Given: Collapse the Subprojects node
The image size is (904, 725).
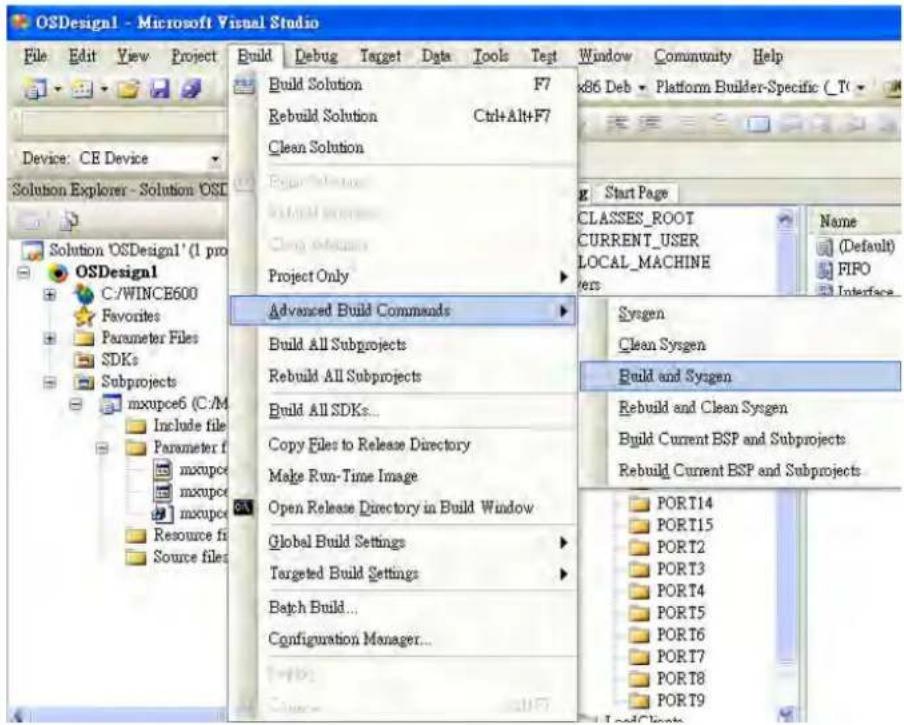Looking at the screenshot, I should (x=50, y=382).
